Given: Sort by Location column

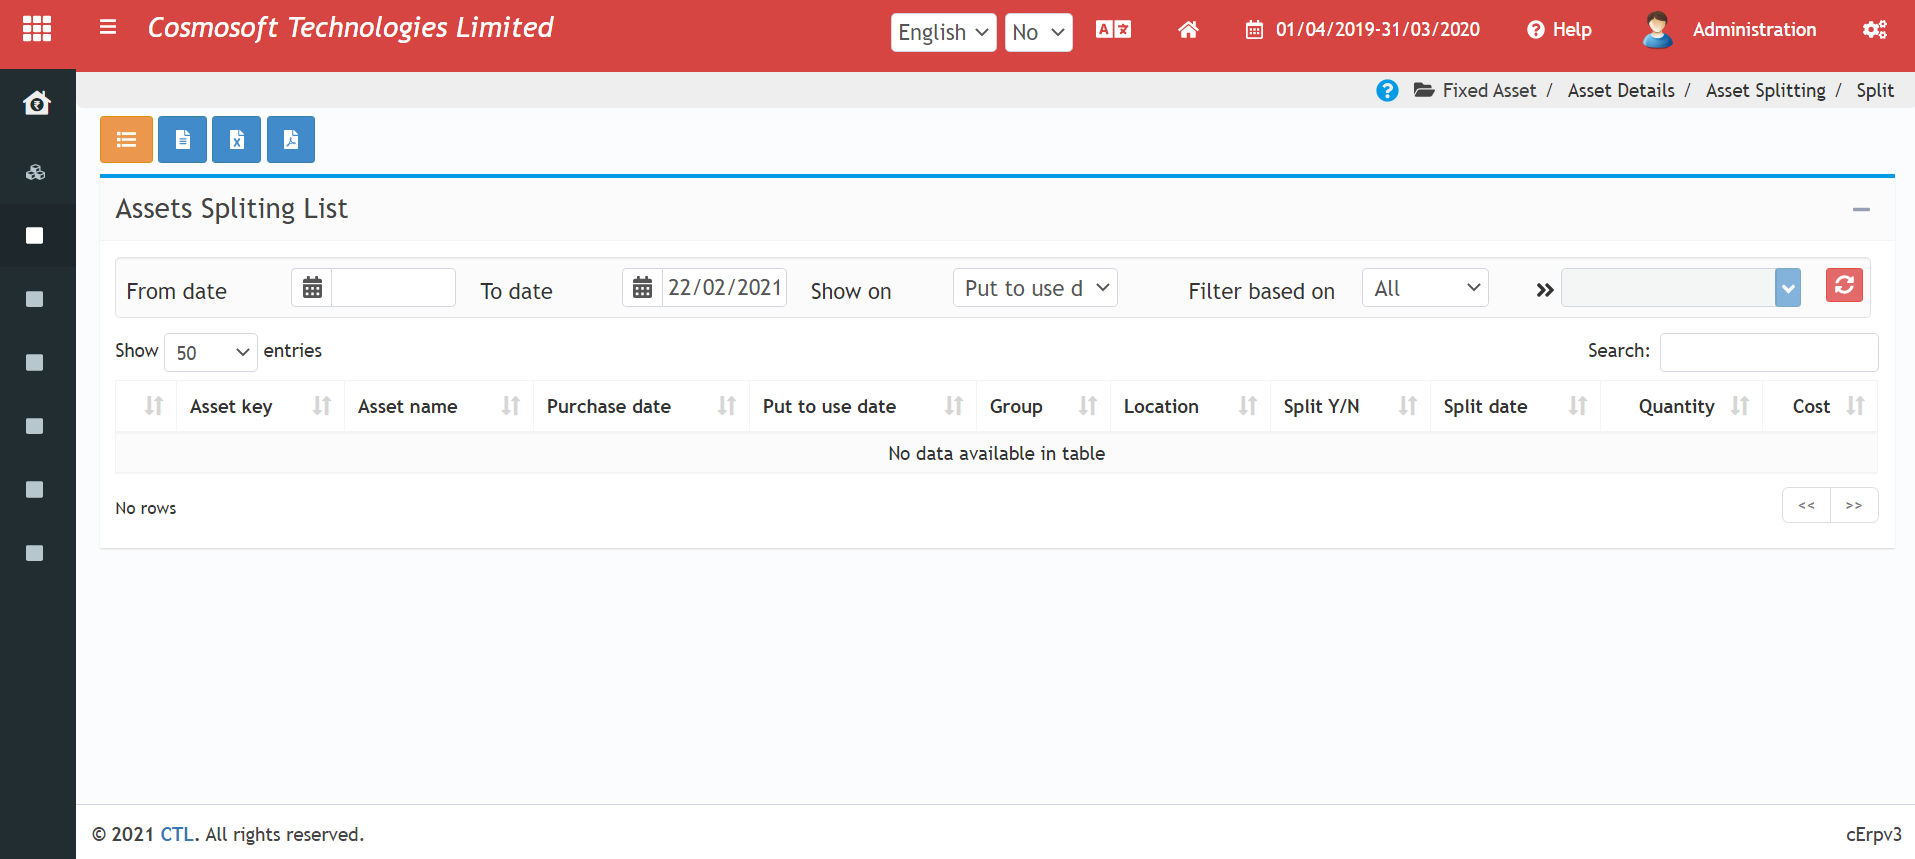Looking at the screenshot, I should [1190, 406].
